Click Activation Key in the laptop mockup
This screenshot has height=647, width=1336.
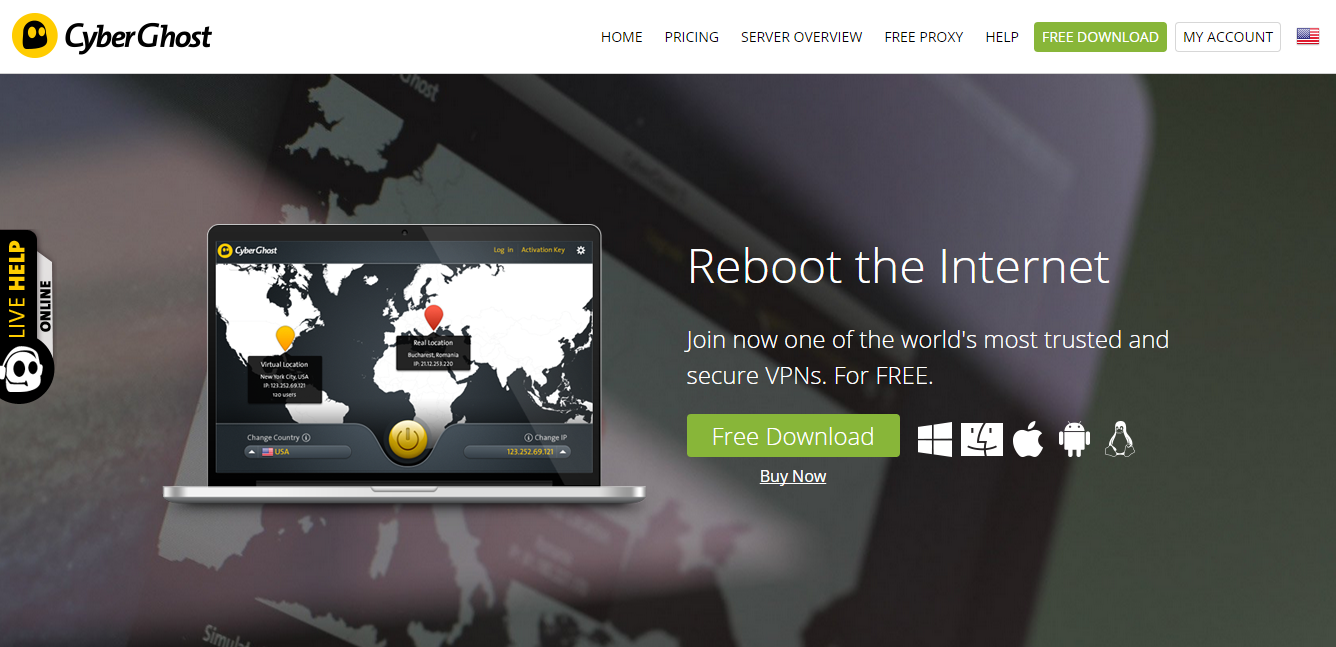543,250
